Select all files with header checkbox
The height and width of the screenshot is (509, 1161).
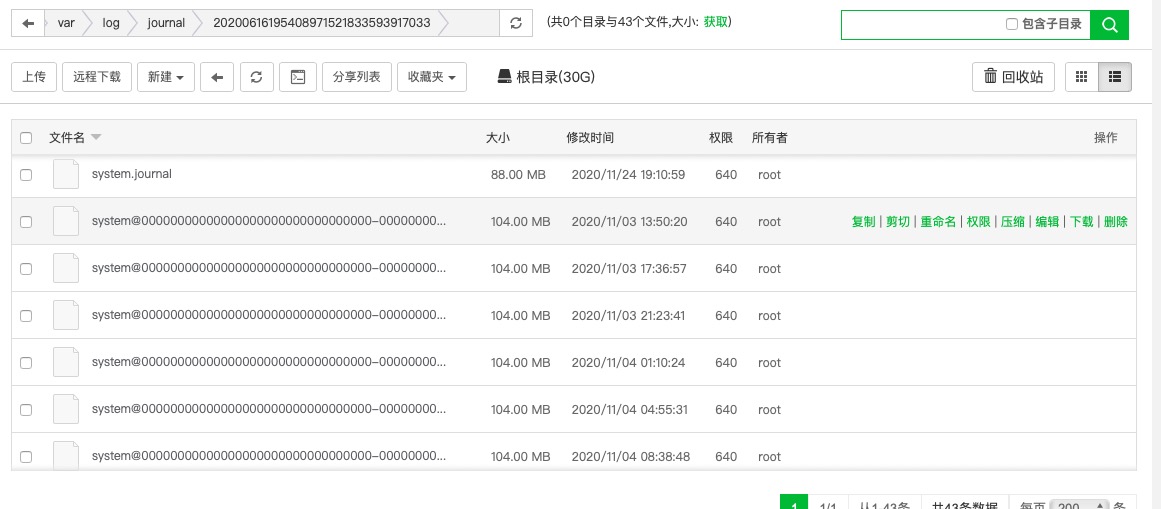(x=26, y=138)
